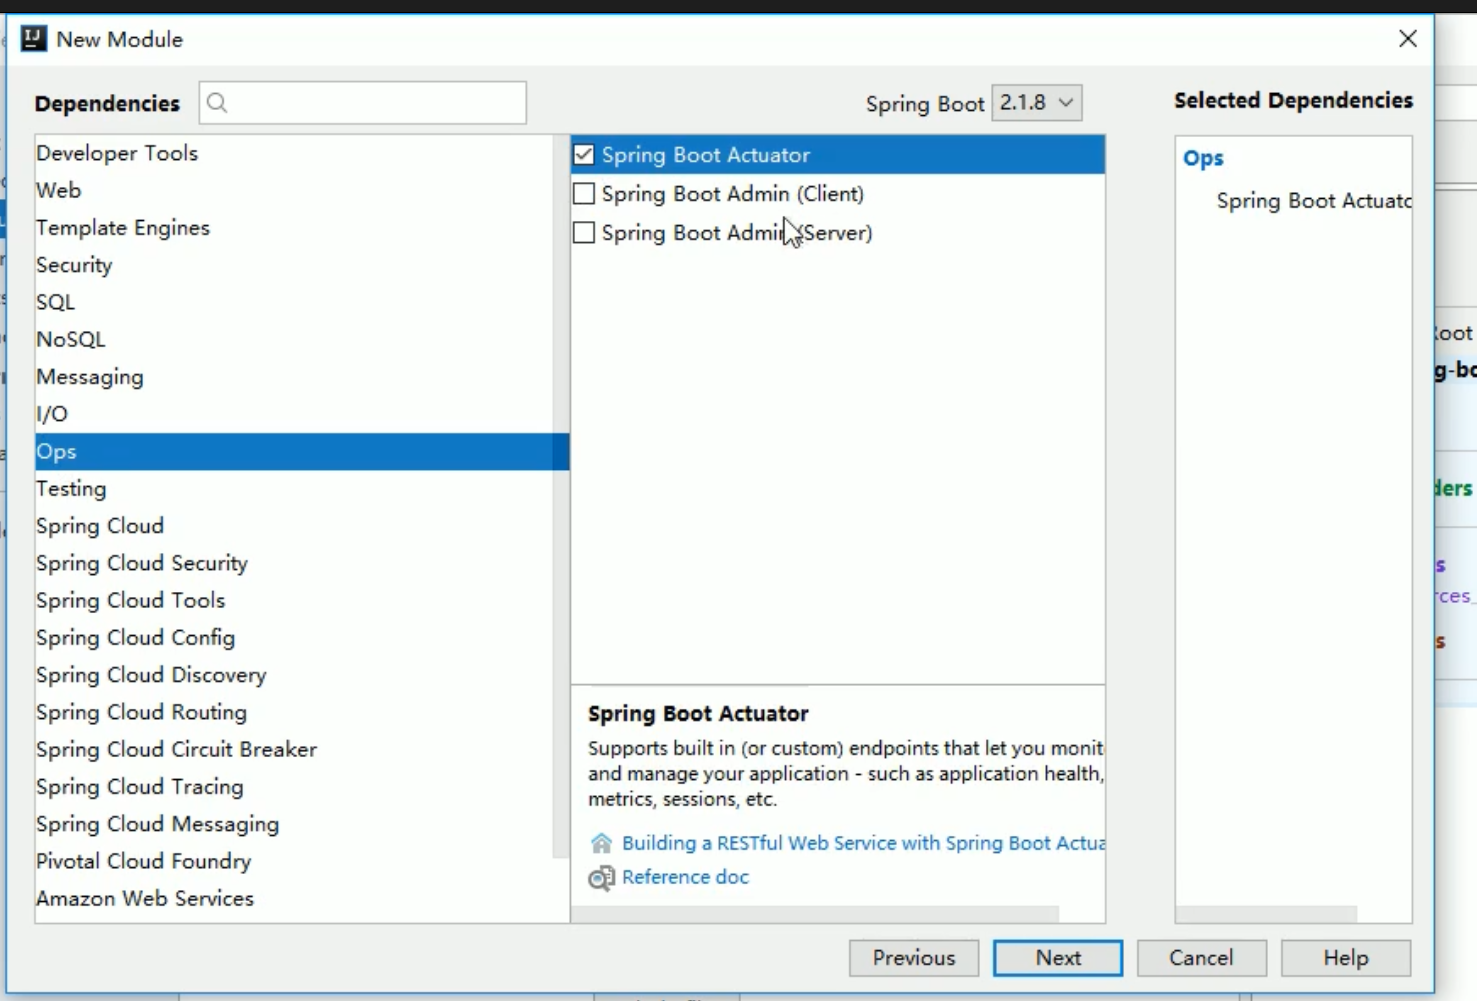
Task: Click the search magnifier icon
Action: (217, 103)
